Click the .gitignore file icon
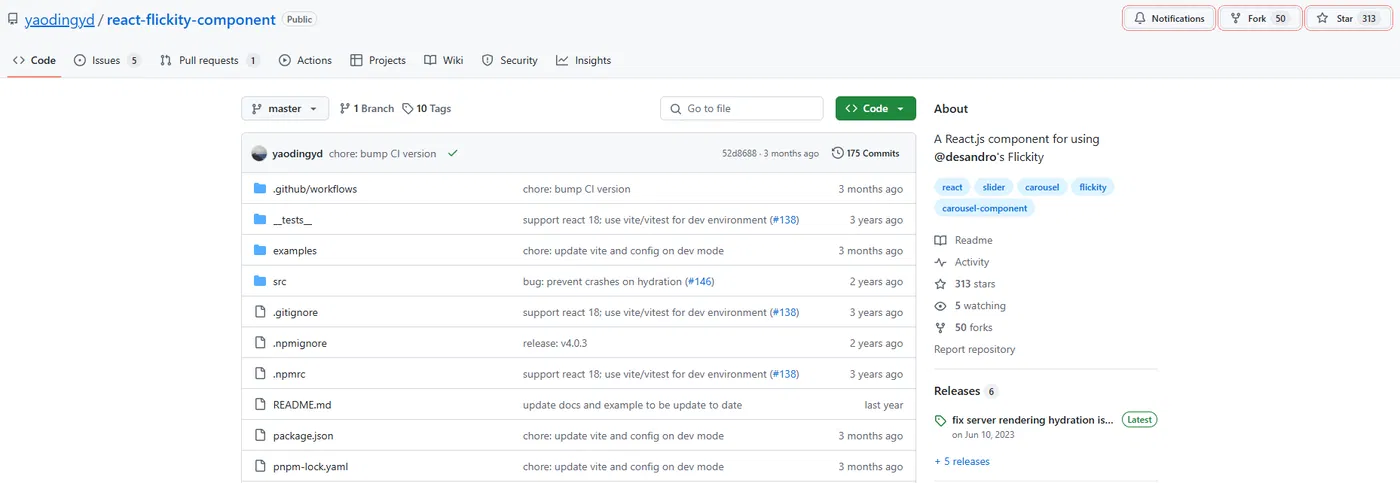1400x483 pixels. pos(260,312)
